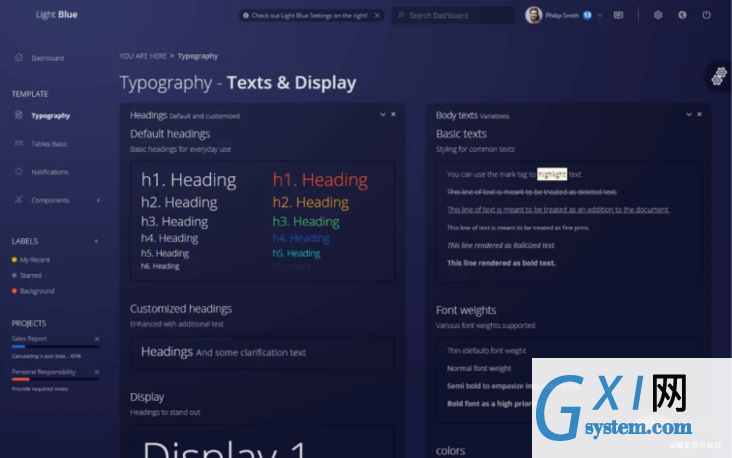Add a new label with plus icon
732x458 pixels.
click(x=96, y=241)
